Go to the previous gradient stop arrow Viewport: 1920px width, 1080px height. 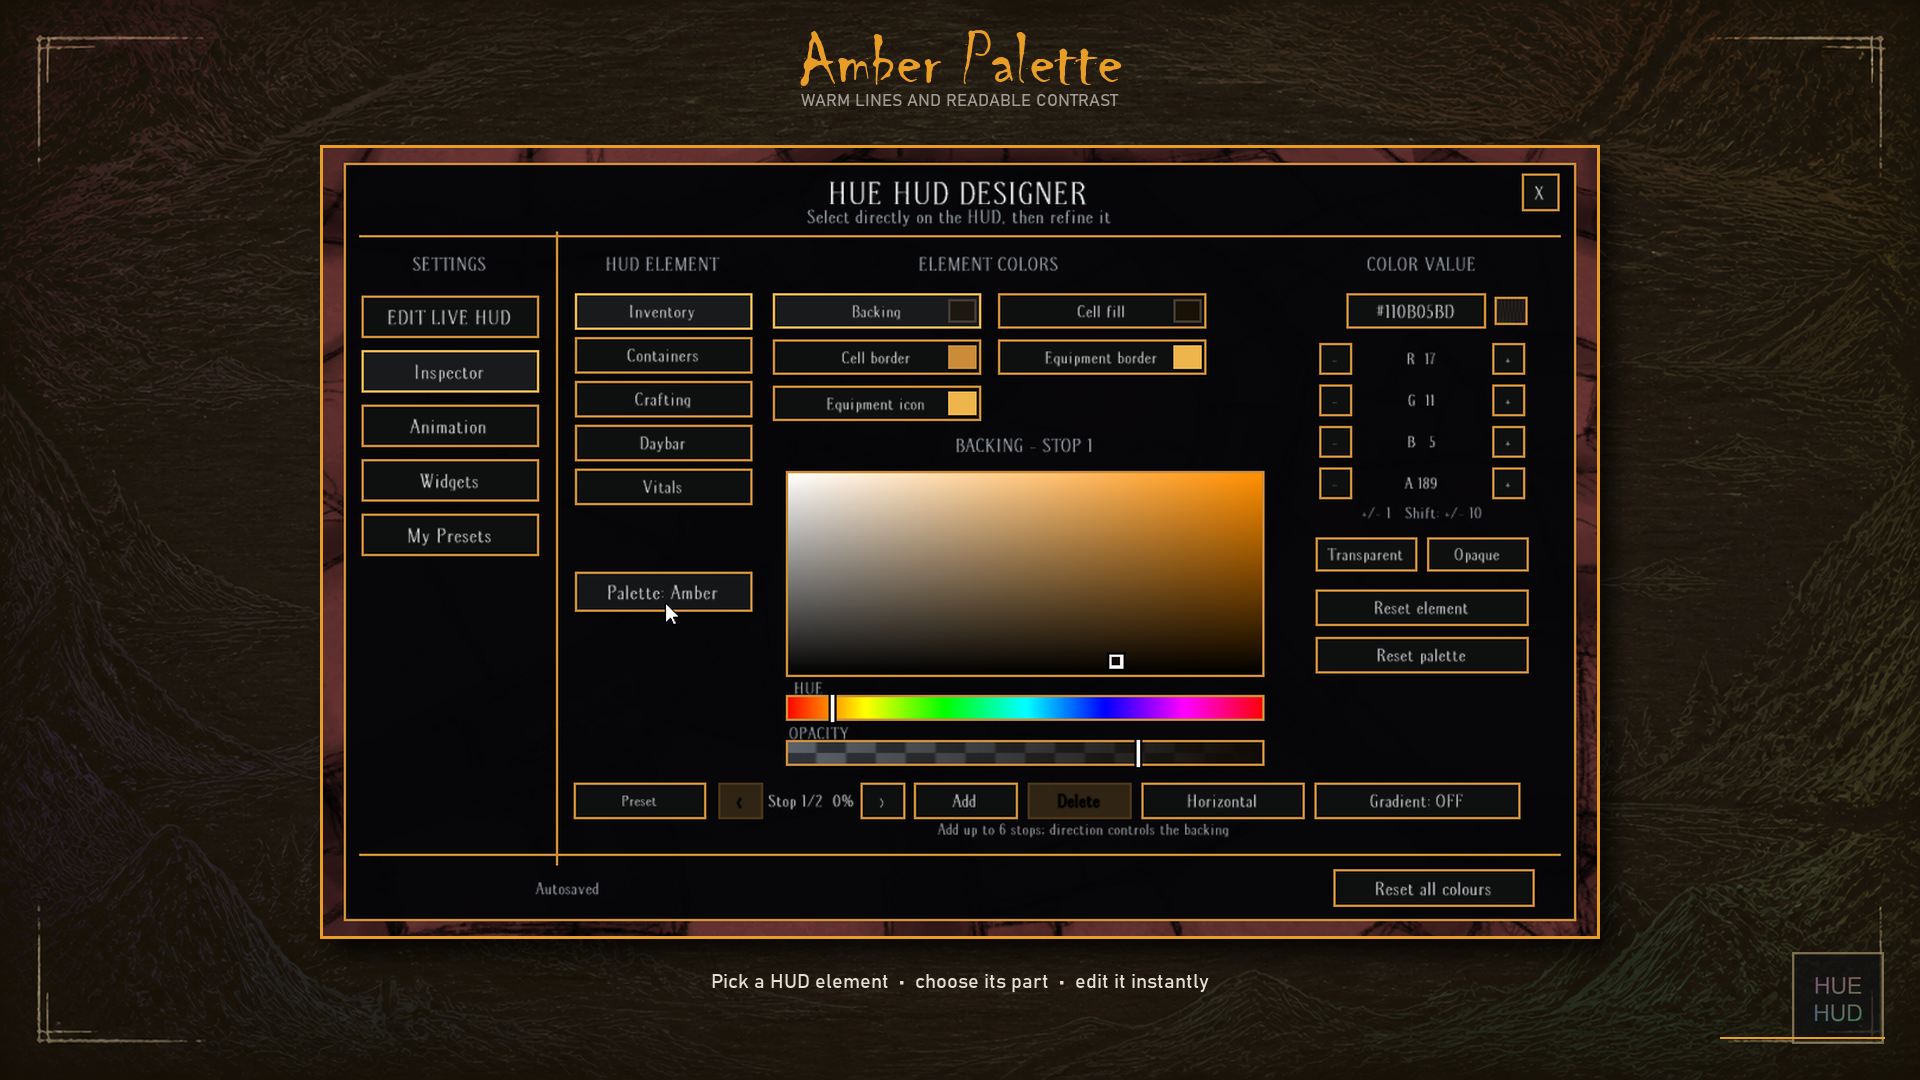(x=740, y=801)
